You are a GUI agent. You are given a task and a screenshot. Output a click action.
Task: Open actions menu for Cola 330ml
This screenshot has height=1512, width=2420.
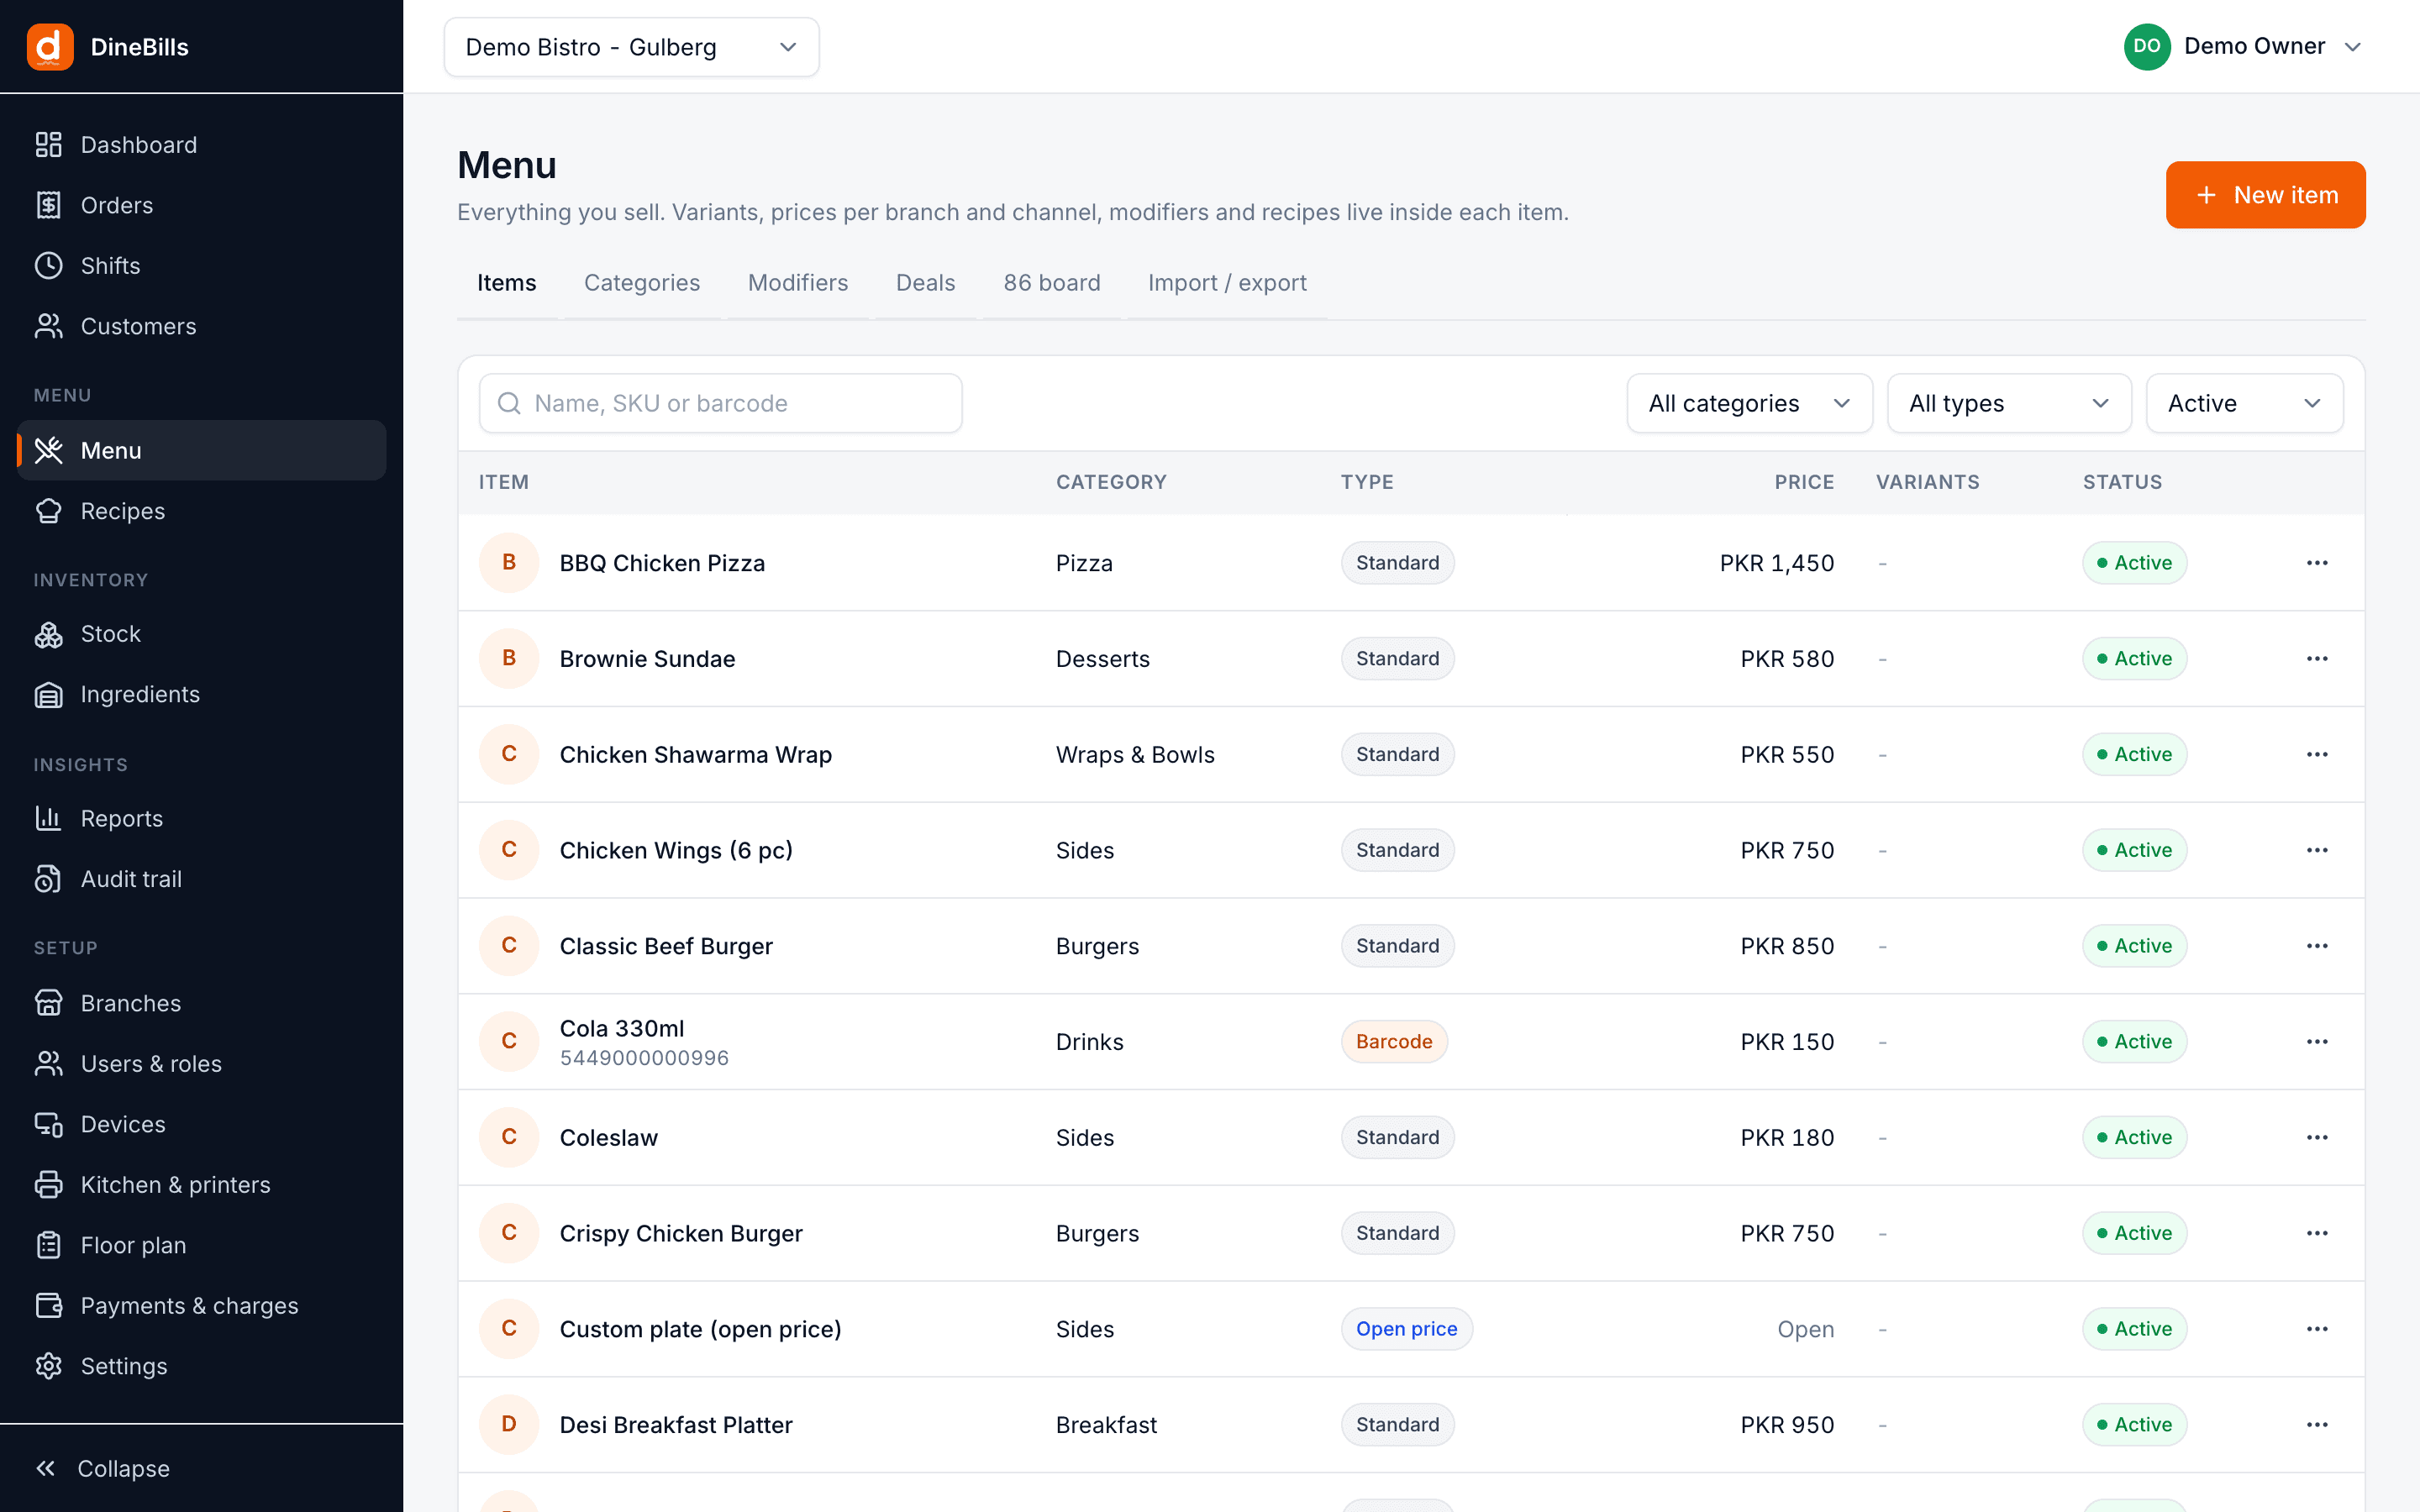2317,1042
